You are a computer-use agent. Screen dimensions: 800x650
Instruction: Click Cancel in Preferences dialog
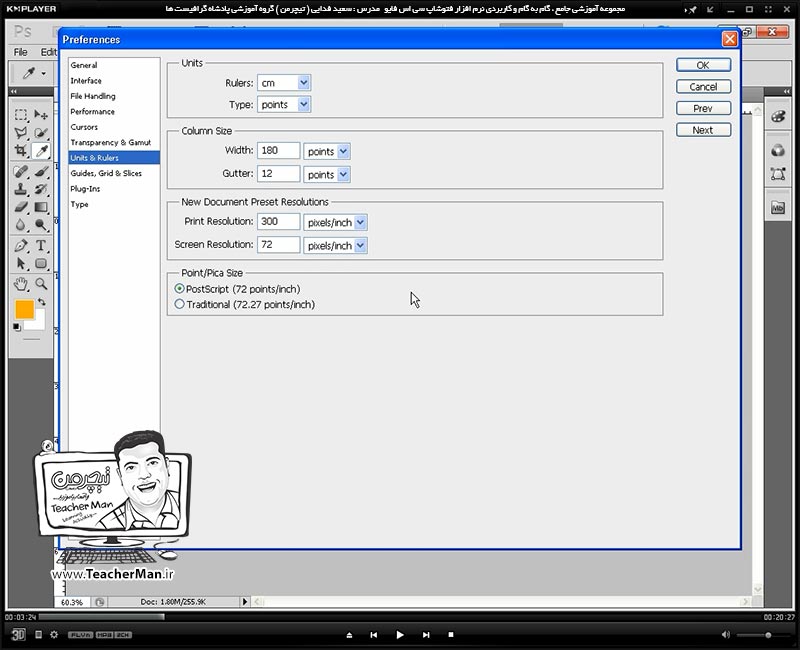pos(703,87)
